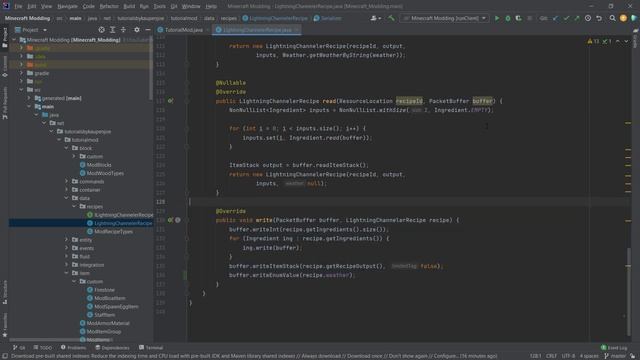
Task: Open the Build menu
Action: point(129,7)
